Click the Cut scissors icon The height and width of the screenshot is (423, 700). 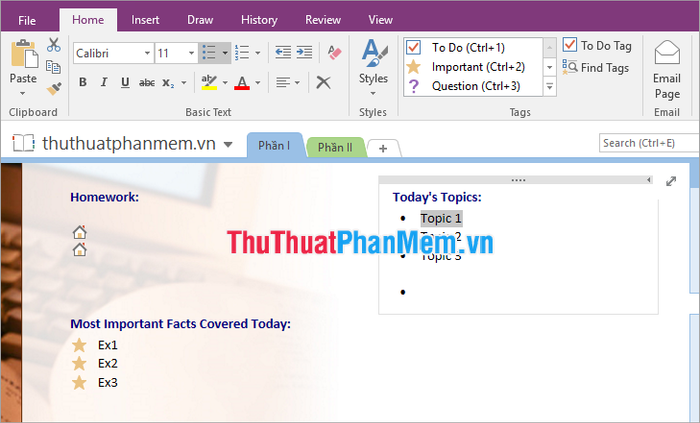tap(54, 45)
